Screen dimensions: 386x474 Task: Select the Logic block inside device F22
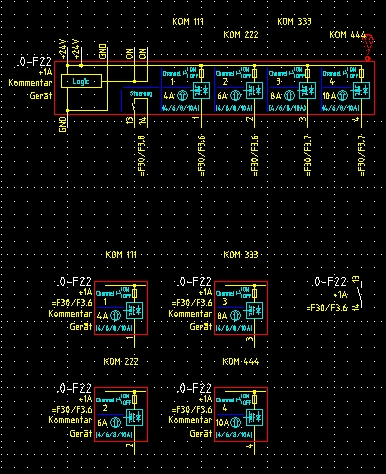81,81
